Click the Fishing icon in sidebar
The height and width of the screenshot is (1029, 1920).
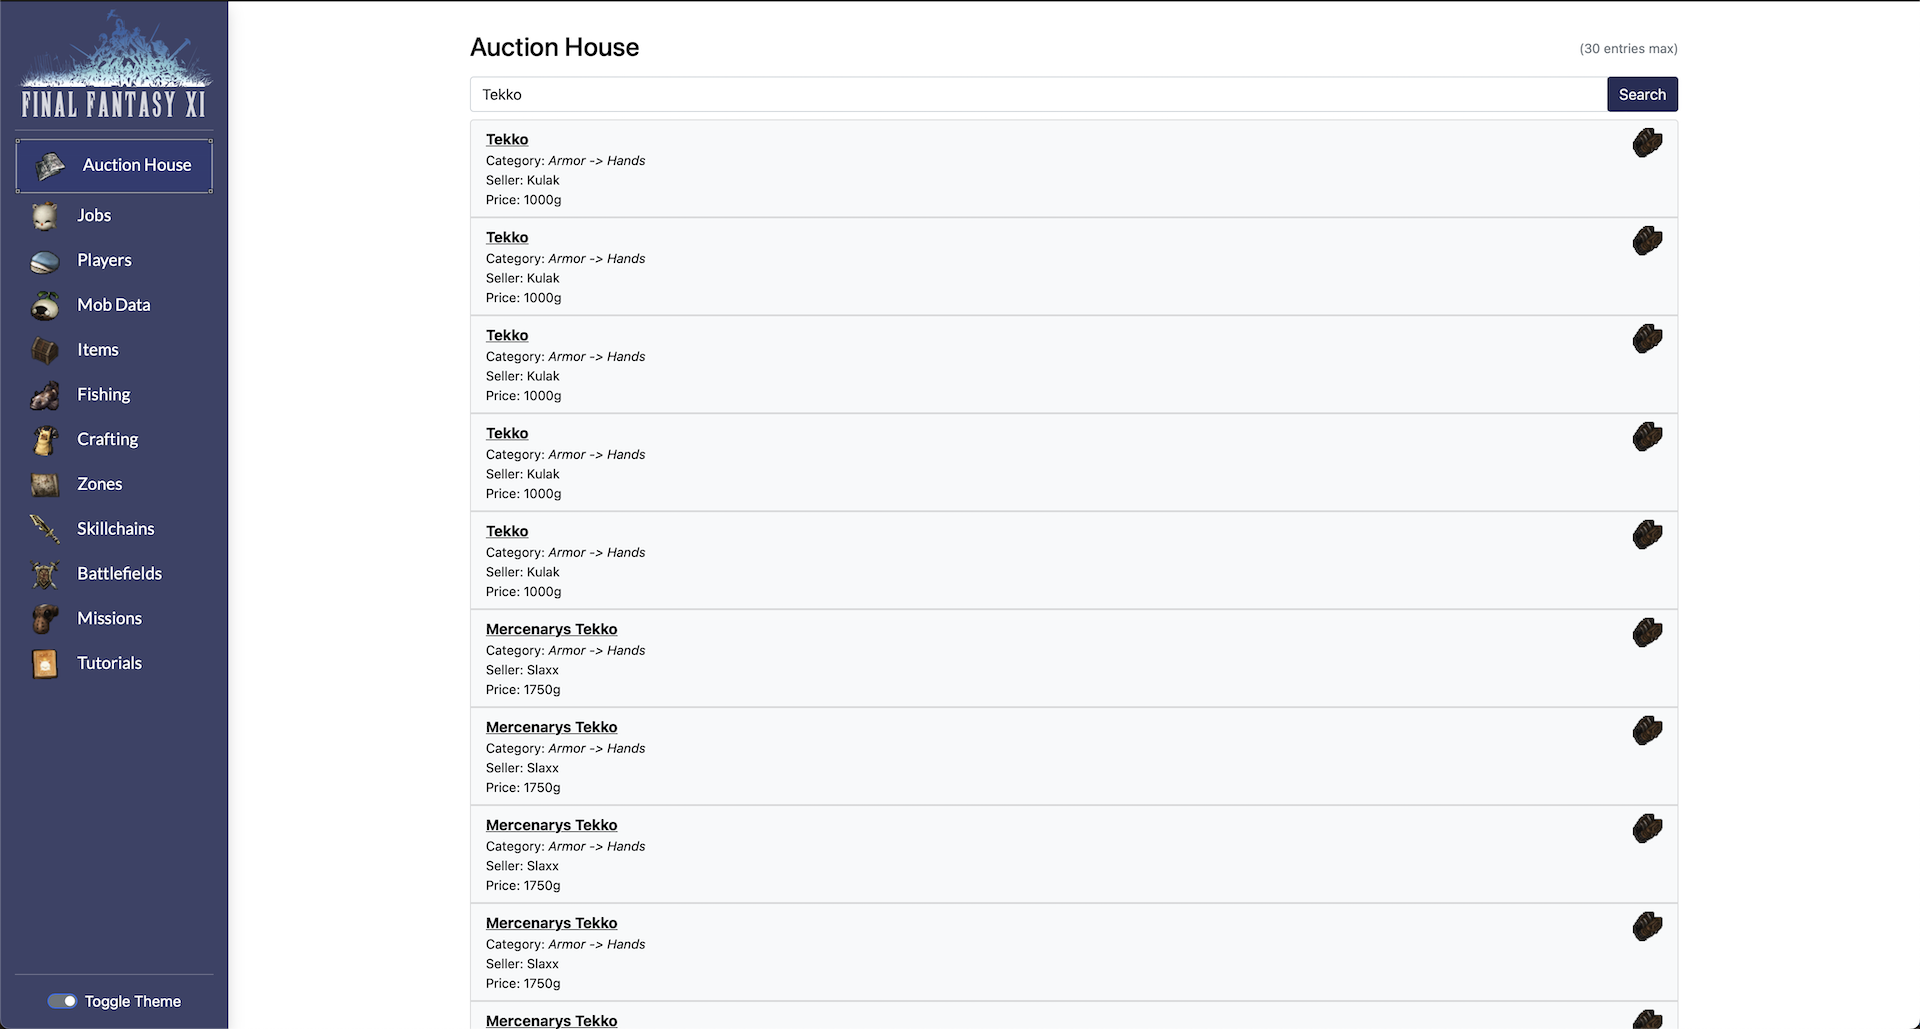click(45, 395)
